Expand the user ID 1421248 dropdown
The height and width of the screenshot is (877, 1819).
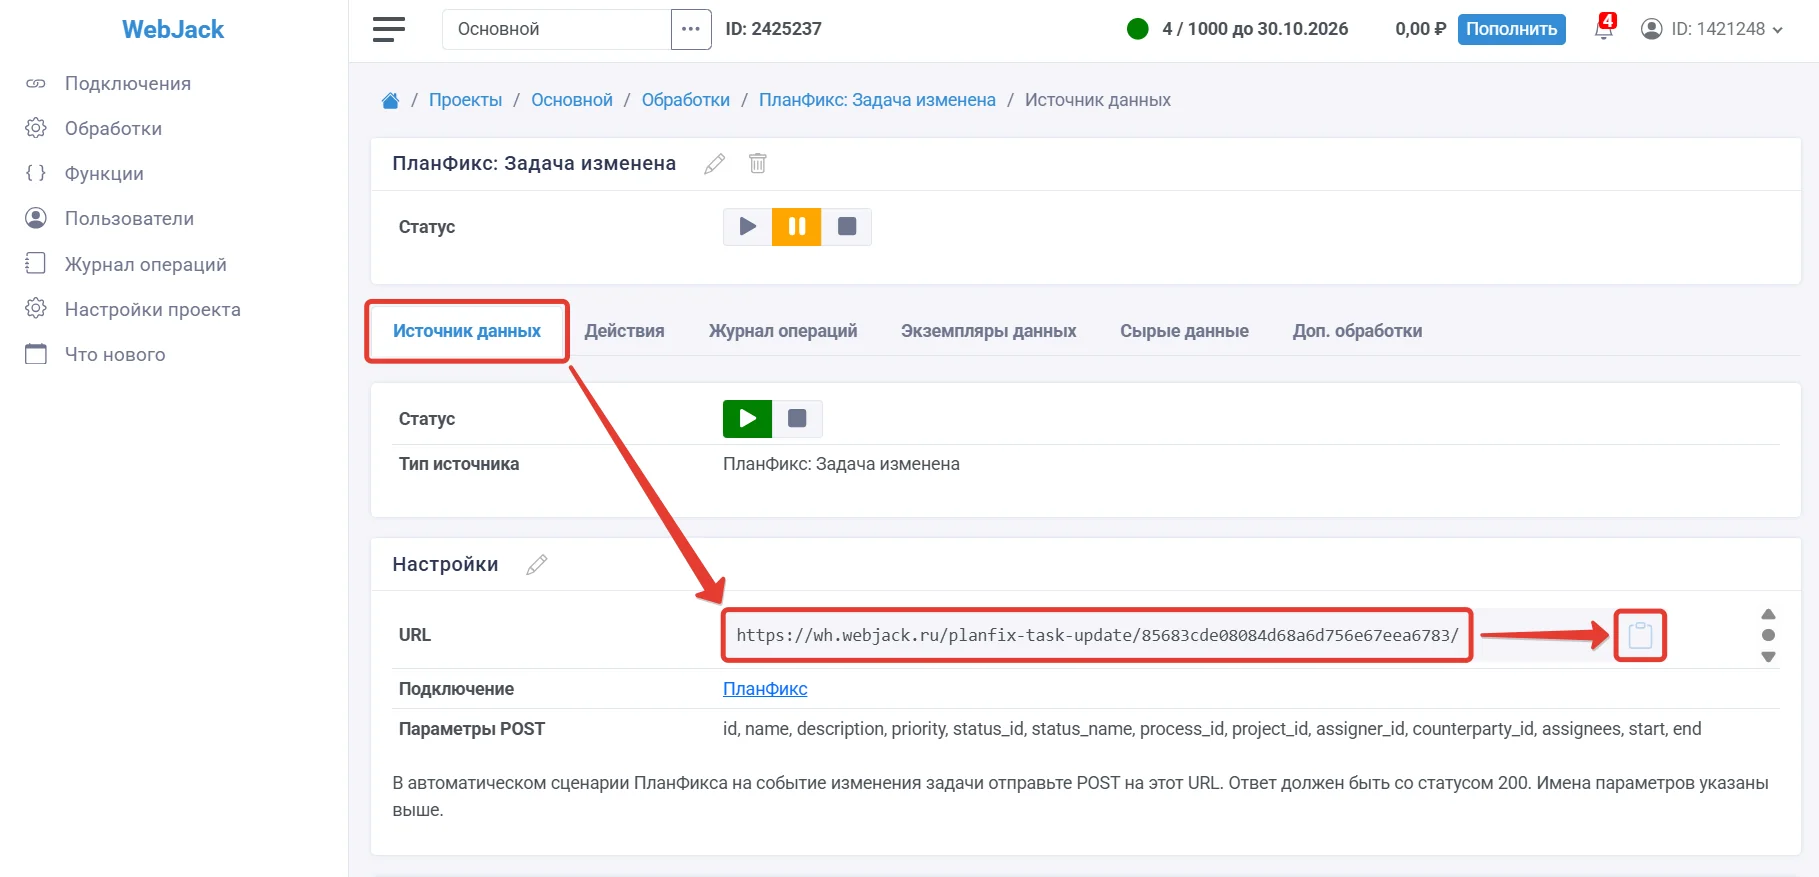coord(1712,29)
